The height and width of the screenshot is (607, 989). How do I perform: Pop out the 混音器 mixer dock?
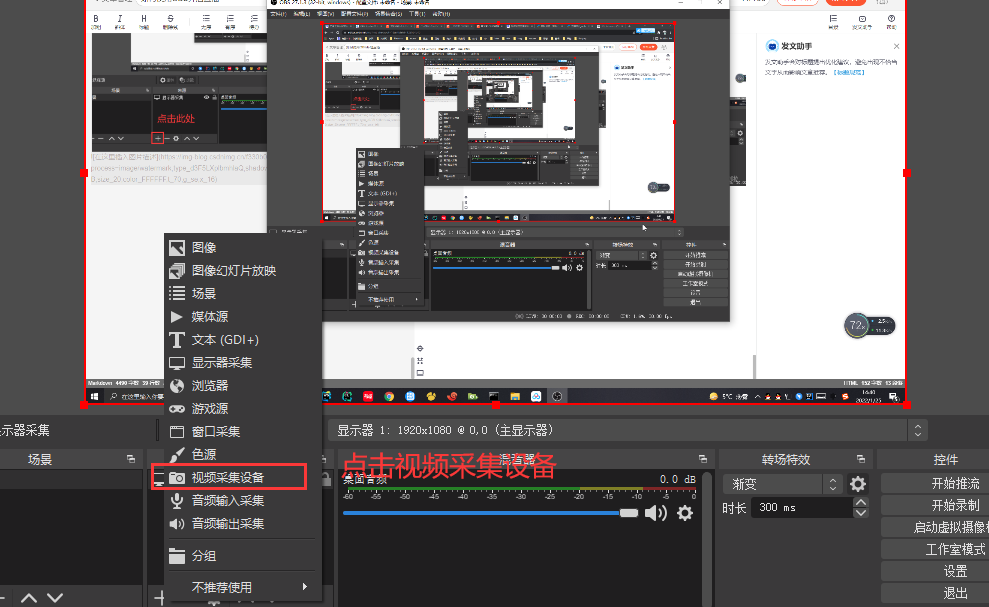tap(703, 459)
